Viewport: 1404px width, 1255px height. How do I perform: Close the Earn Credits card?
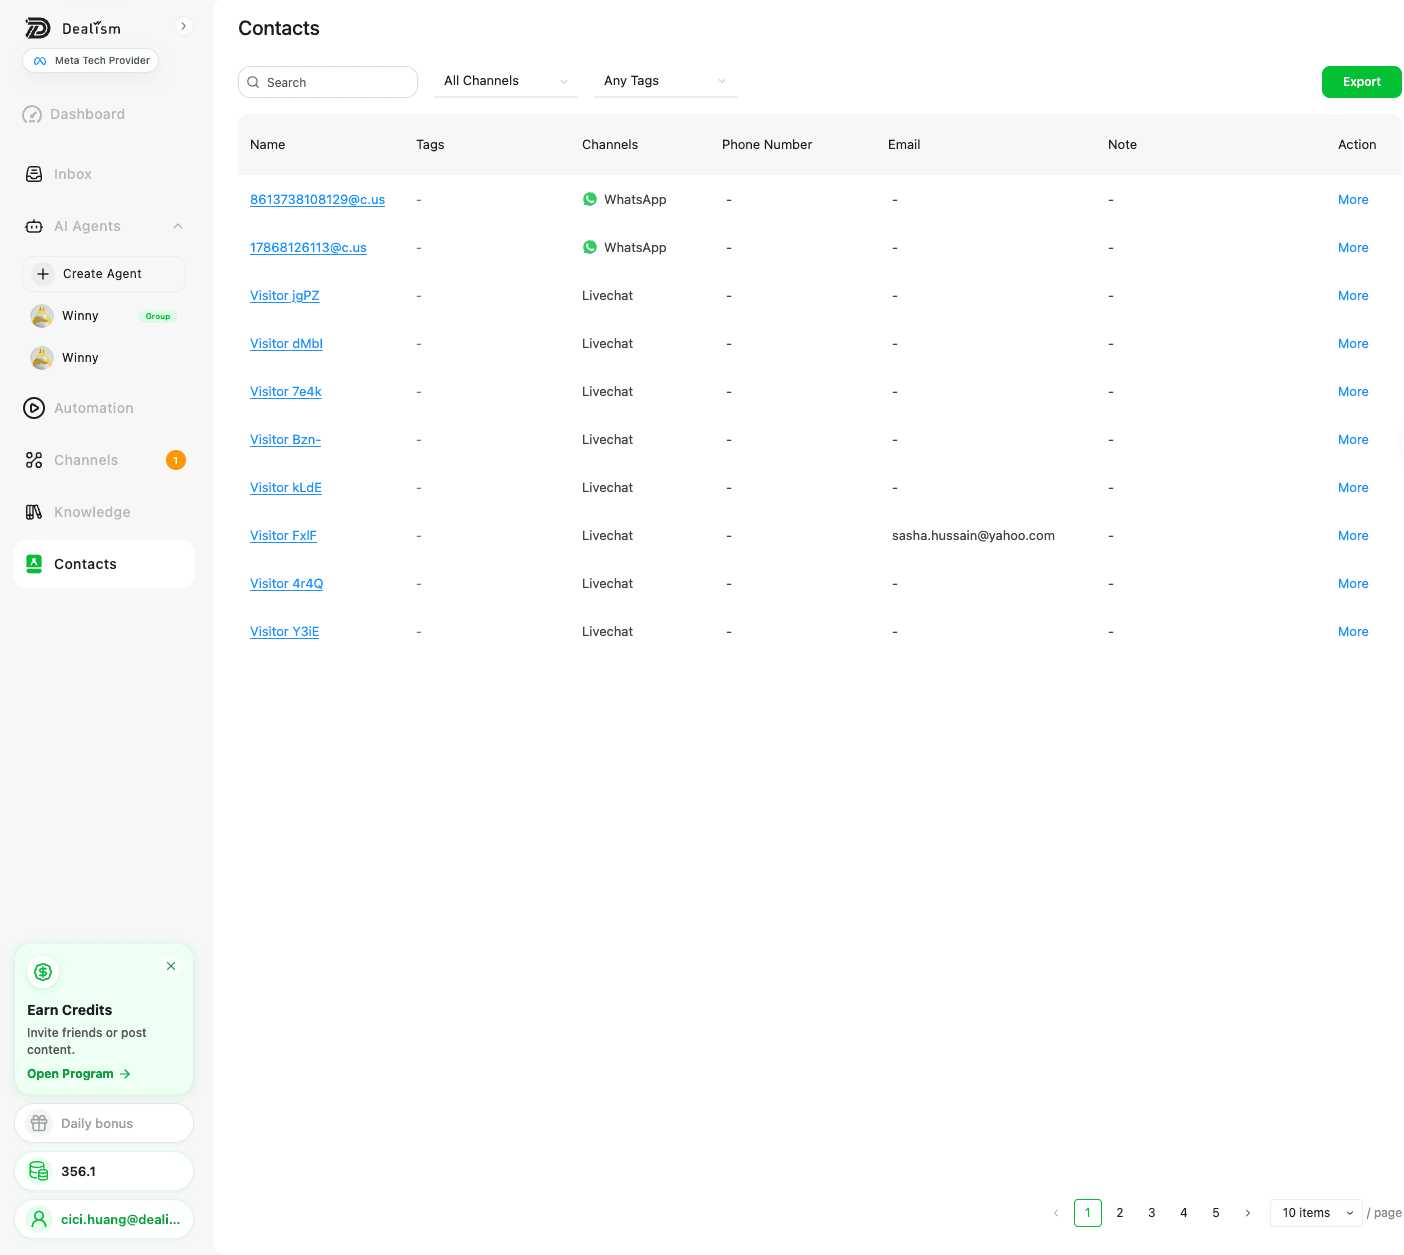pos(171,966)
